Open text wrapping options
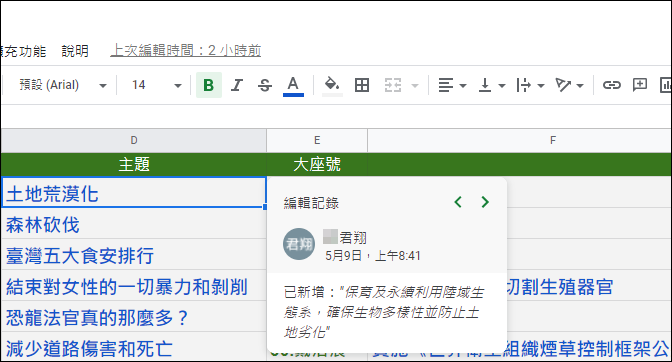 coord(530,85)
